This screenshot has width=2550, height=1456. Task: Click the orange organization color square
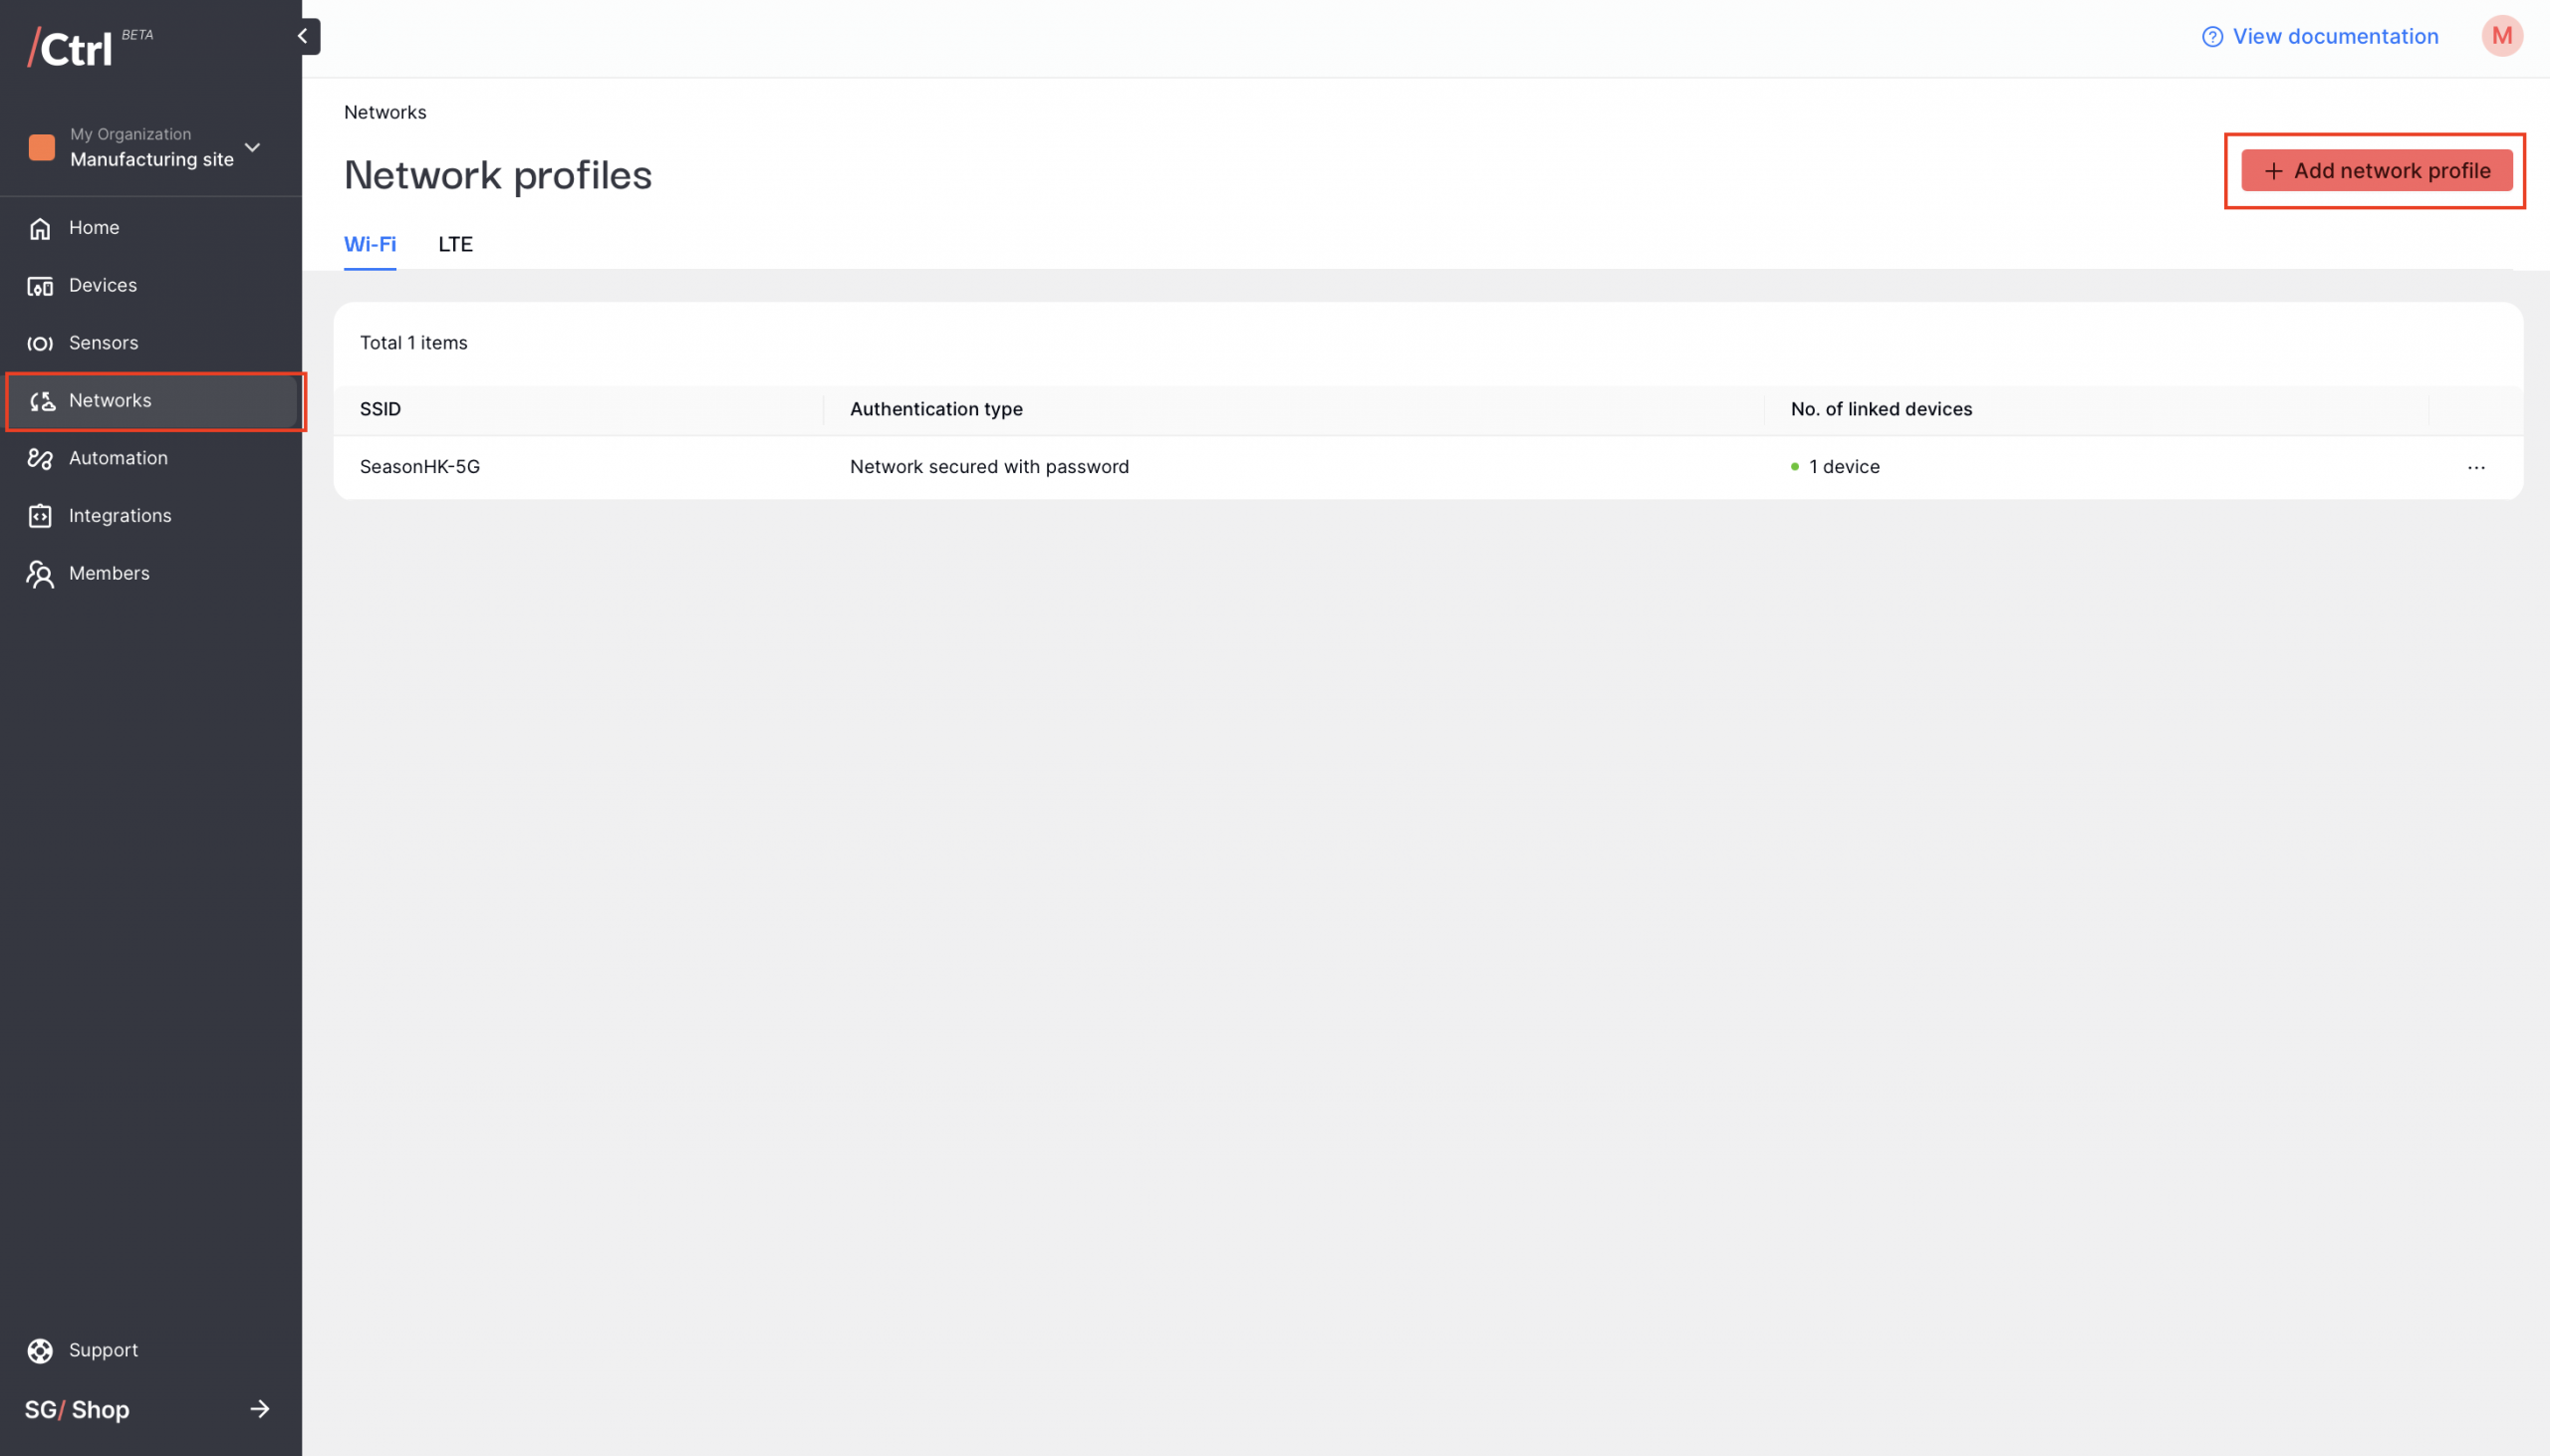point(42,148)
